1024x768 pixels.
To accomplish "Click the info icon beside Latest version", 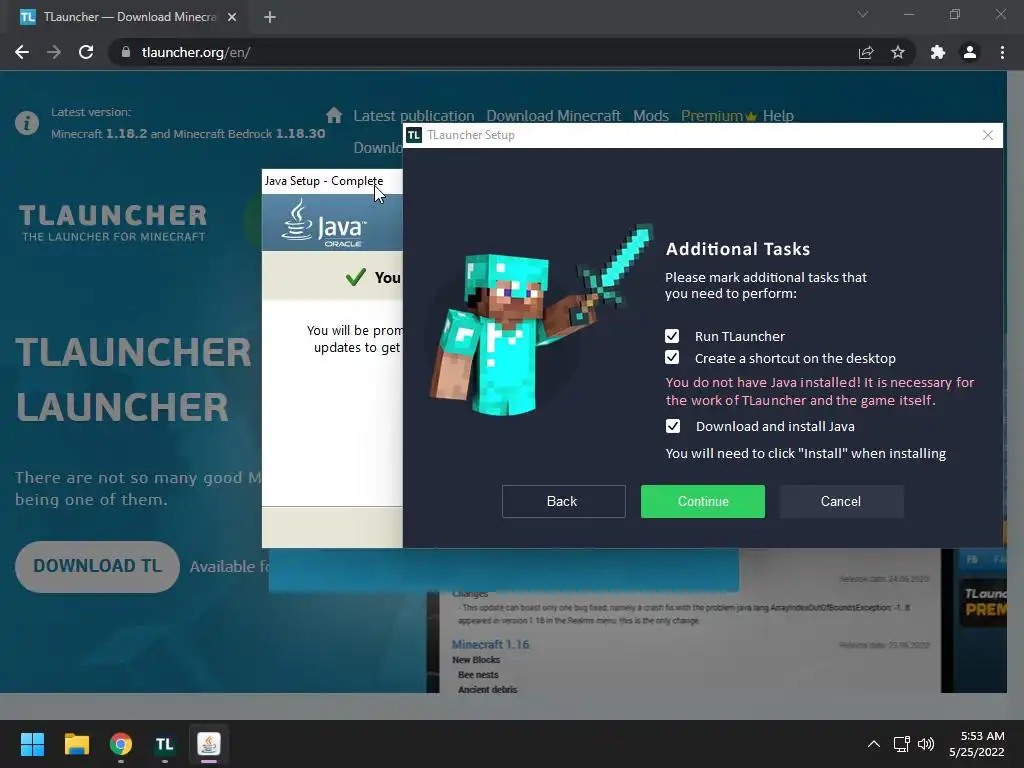I will tap(27, 123).
